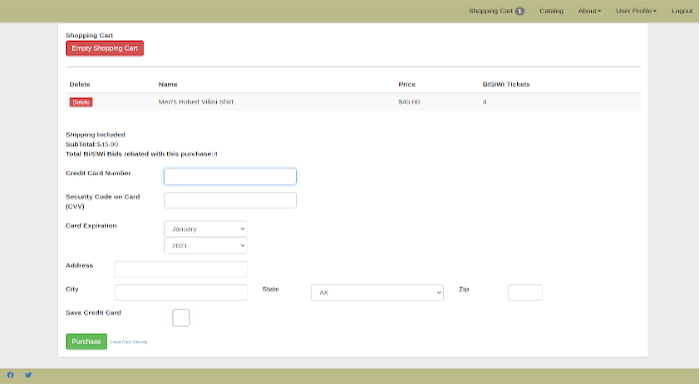Click the Men's Robert Villini Shirt name
Viewport: 700px width, 385px height.
tap(196, 102)
